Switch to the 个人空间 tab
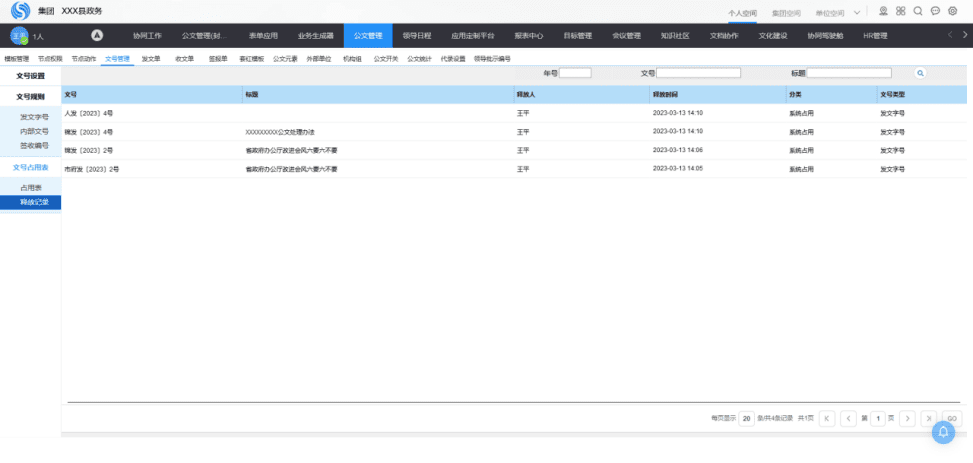Image resolution: width=973 pixels, height=463 pixels. pos(742,12)
